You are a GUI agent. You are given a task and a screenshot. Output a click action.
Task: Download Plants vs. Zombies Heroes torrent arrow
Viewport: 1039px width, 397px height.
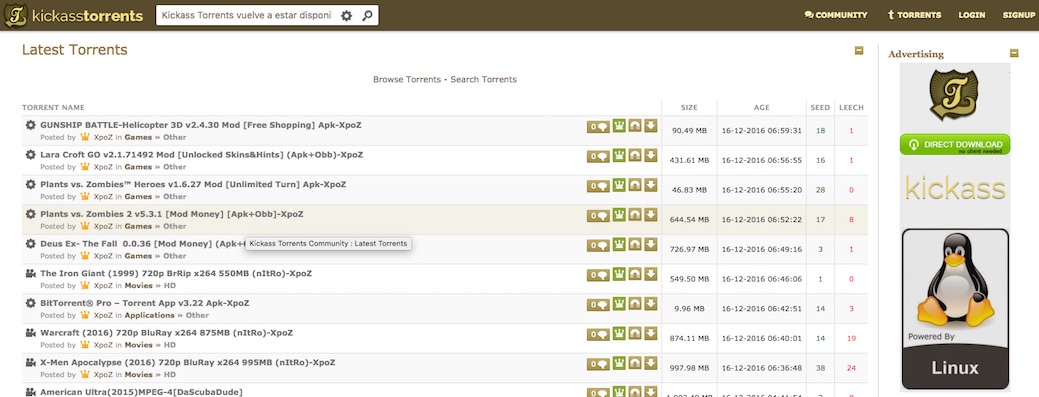pos(651,185)
